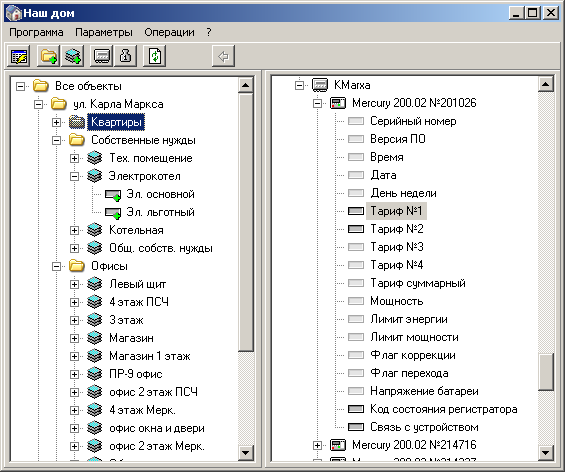The height and width of the screenshot is (472, 565).
Task: Collapse the Электрокотел tree node
Action: 74,176
